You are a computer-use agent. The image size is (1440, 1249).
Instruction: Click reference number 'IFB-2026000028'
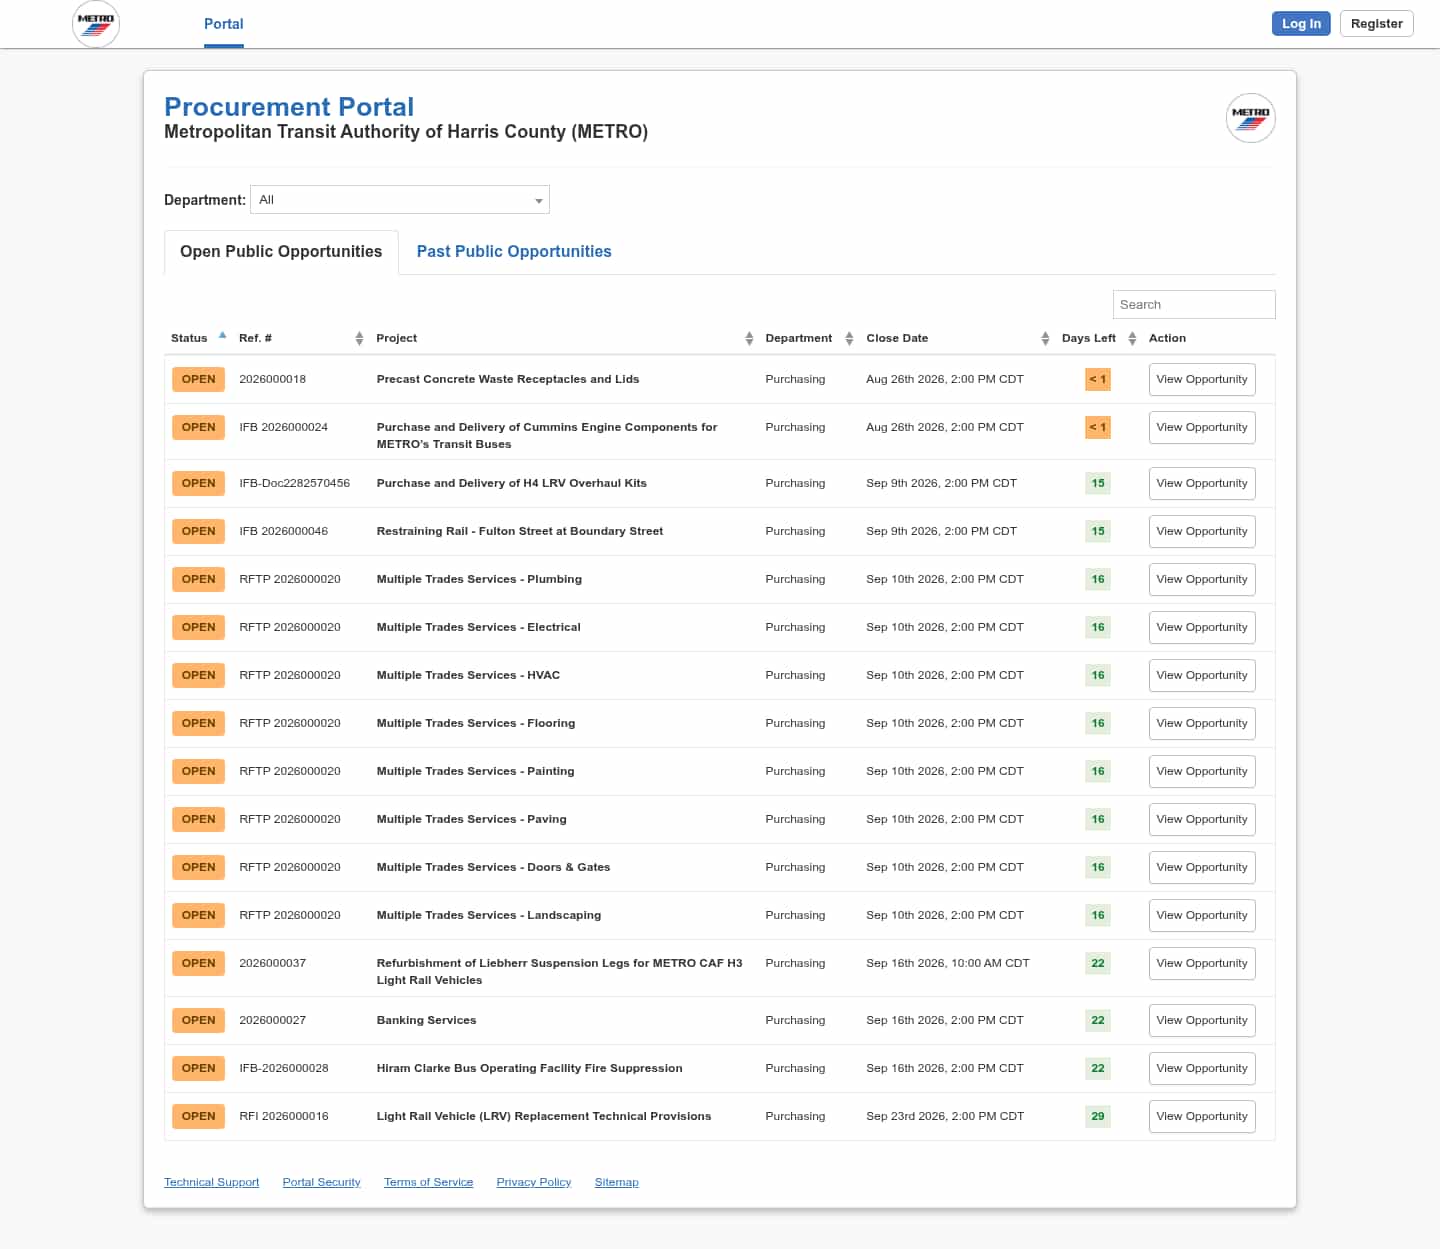point(284,1069)
